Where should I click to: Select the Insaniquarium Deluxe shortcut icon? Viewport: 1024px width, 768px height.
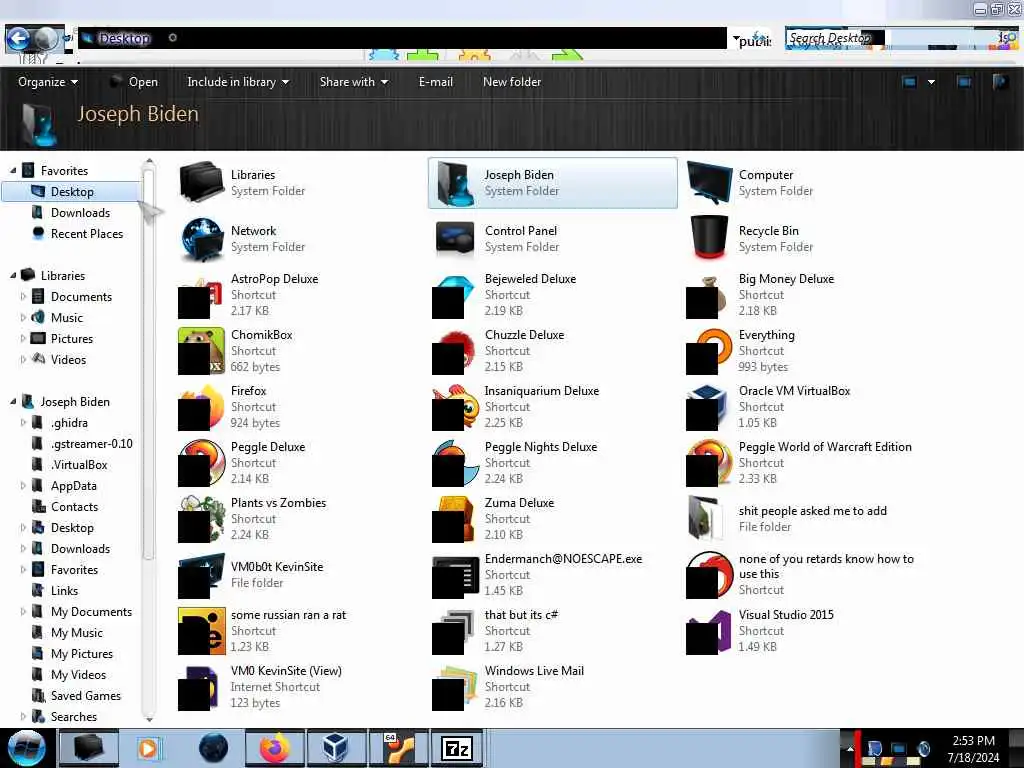click(455, 407)
